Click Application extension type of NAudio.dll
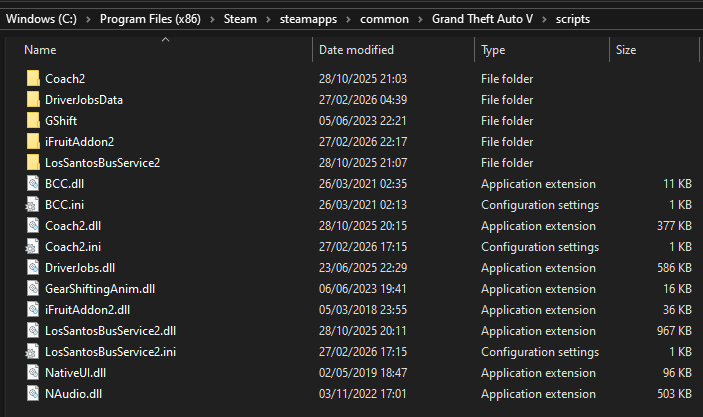Image resolution: width=703 pixels, height=417 pixels. click(538, 394)
